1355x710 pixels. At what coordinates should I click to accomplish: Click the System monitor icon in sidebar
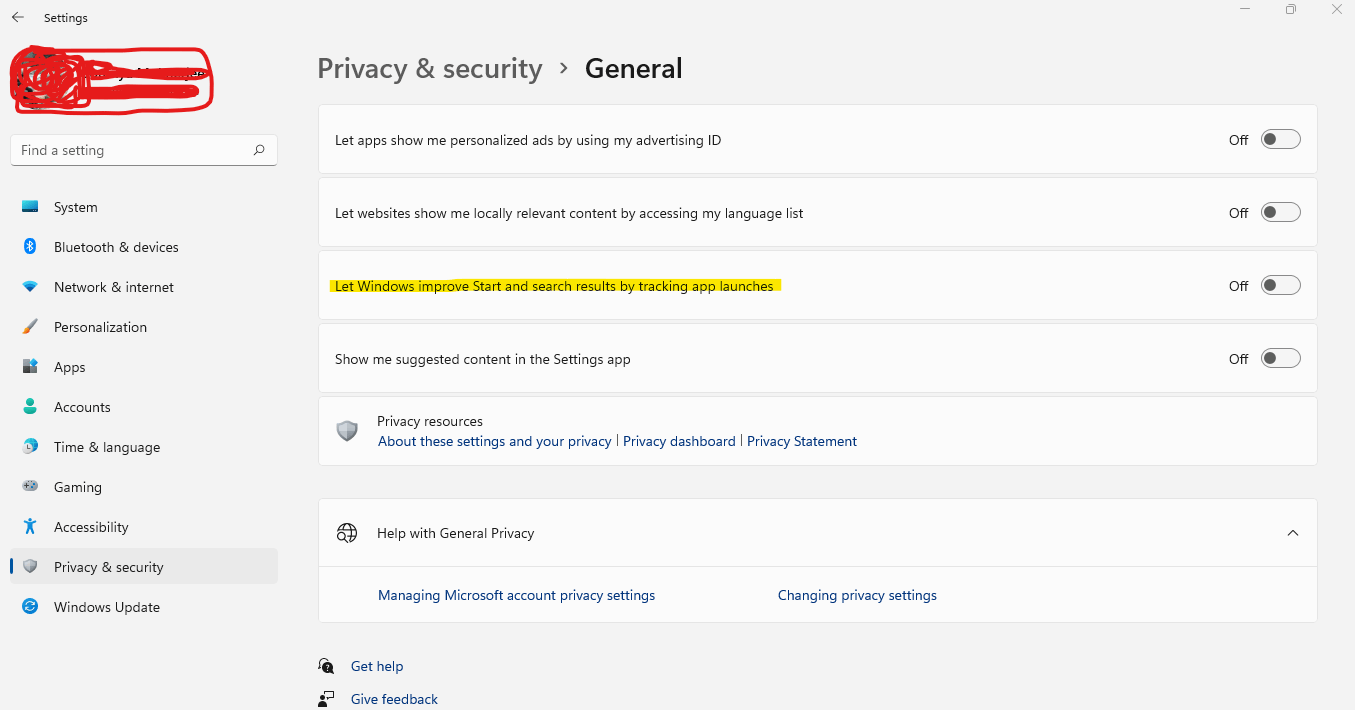pos(30,207)
